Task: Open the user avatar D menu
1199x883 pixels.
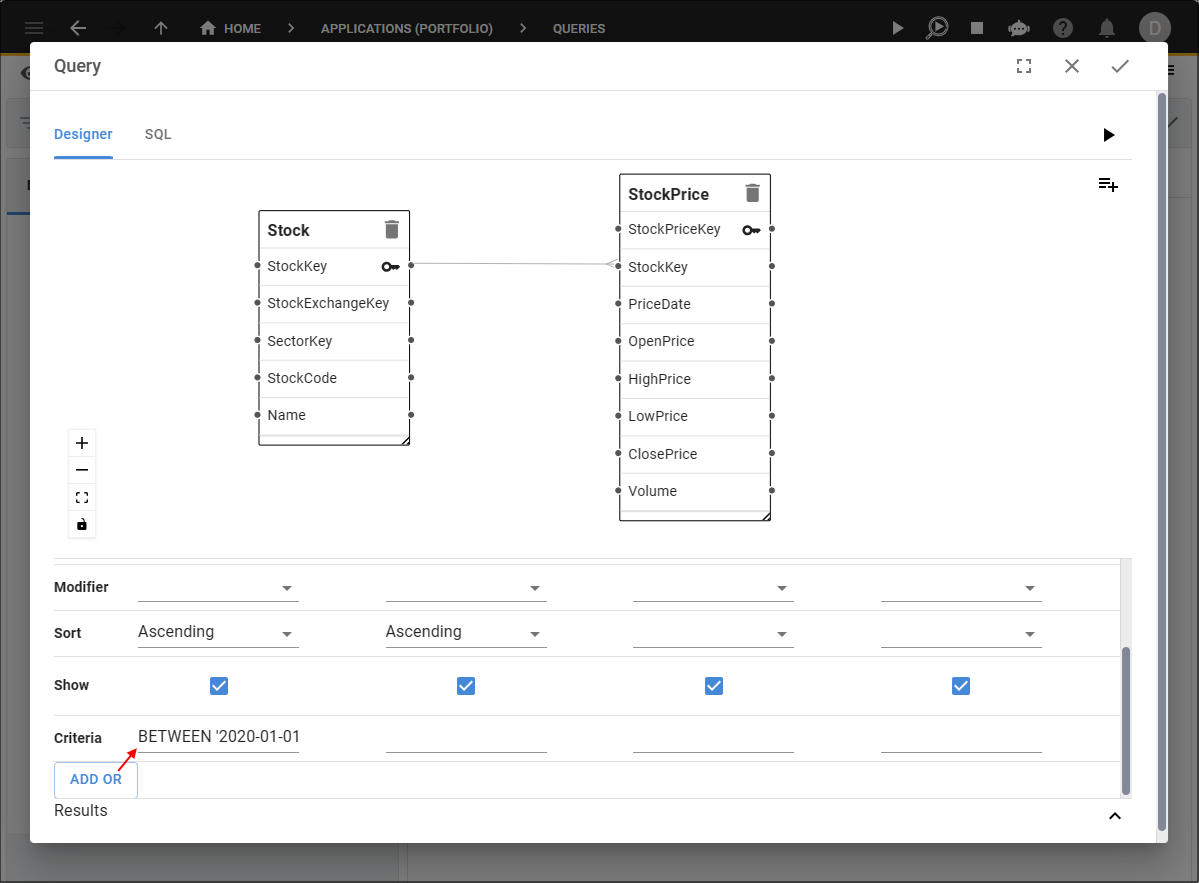Action: [1155, 28]
